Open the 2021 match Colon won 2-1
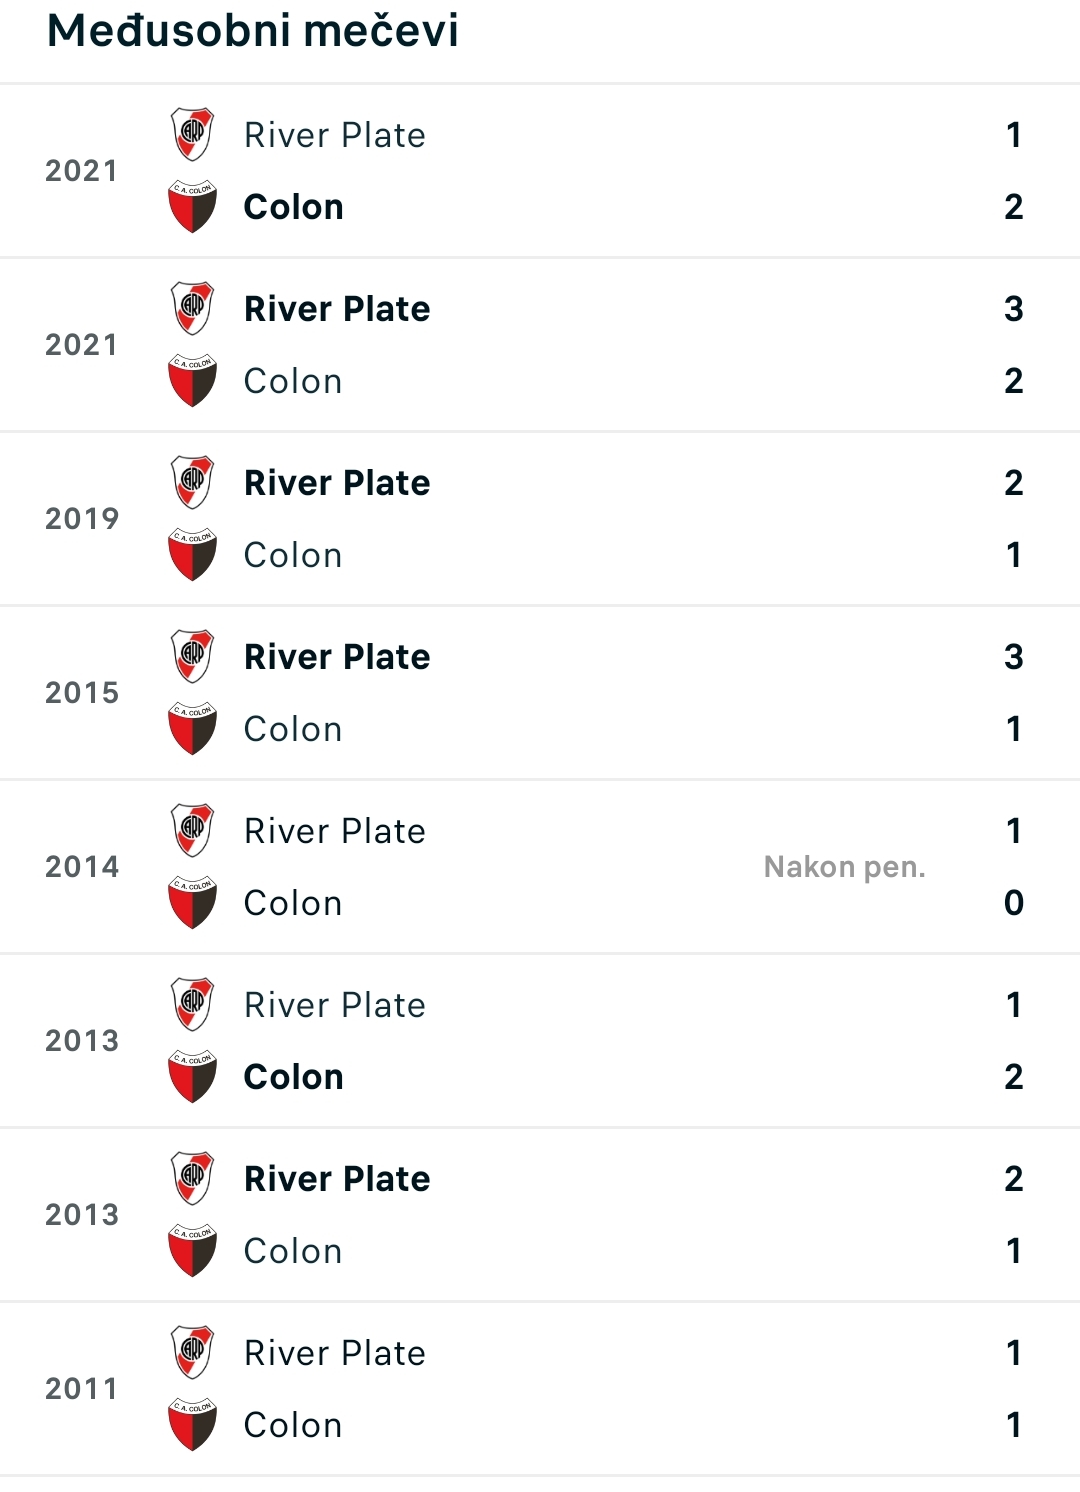The image size is (1080, 1492). pyautogui.click(x=540, y=171)
